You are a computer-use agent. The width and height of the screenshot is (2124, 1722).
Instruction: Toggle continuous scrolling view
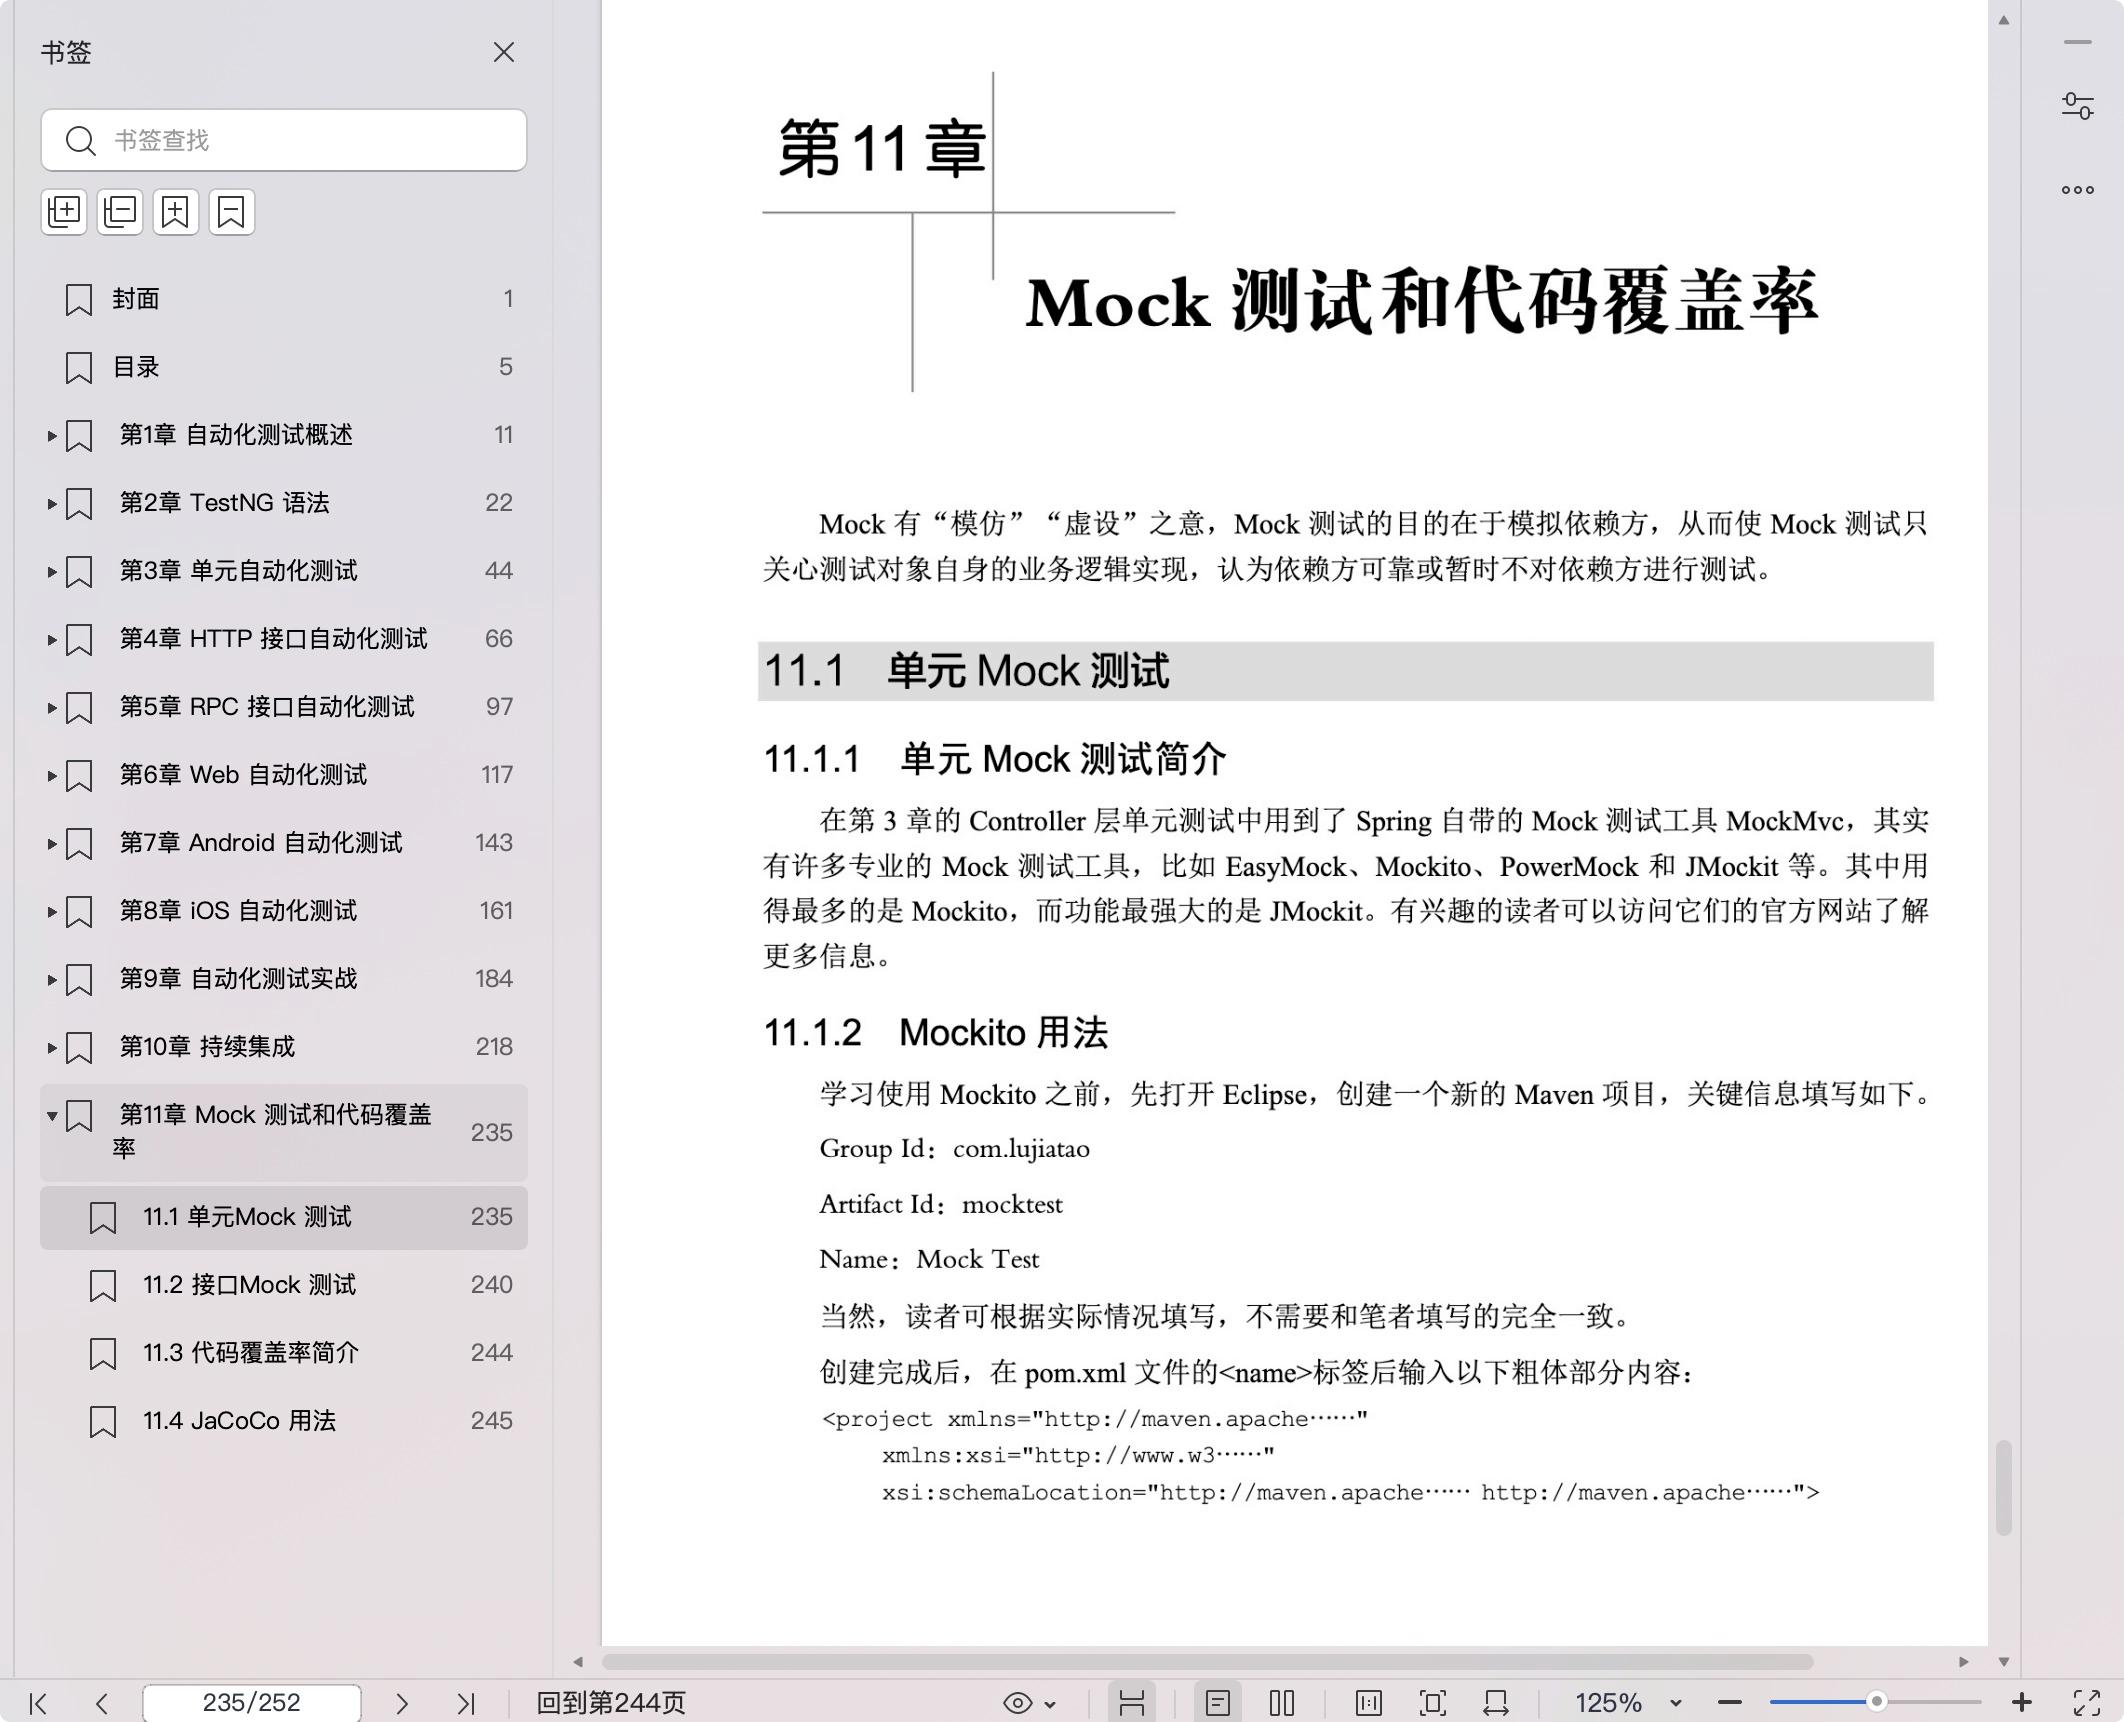tap(1132, 1703)
